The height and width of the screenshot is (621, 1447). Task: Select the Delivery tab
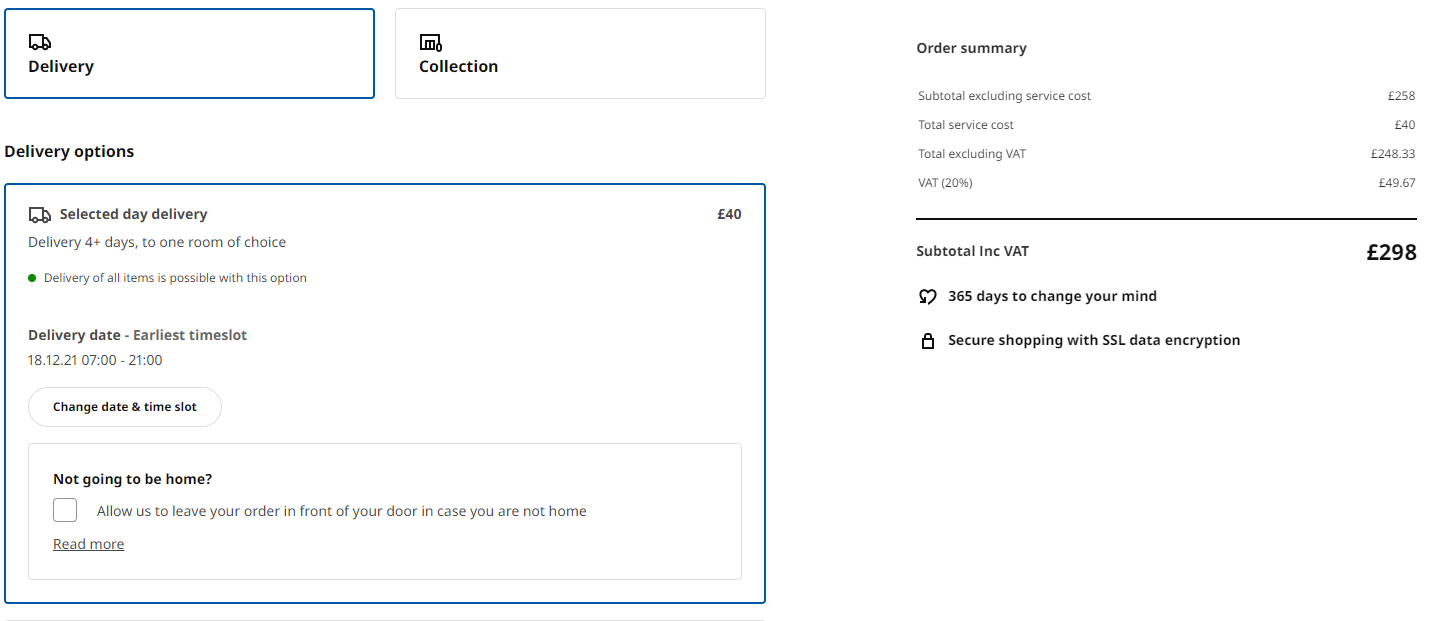tap(190, 52)
